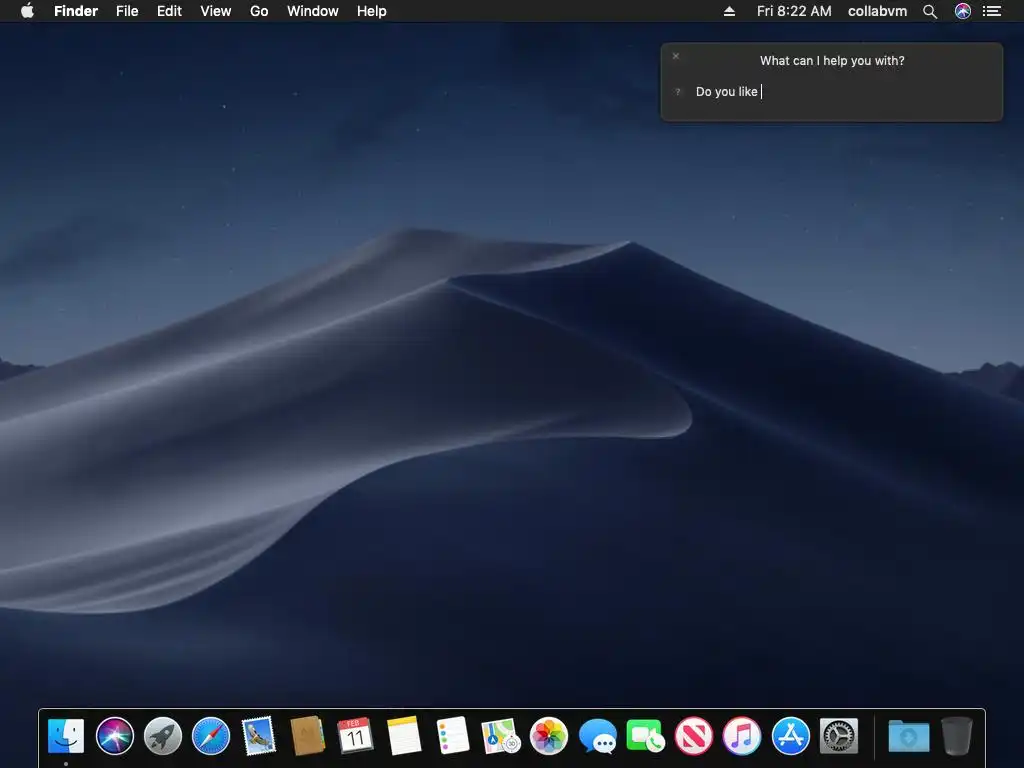Viewport: 1024px width, 768px height.
Task: Open Calendar showing Feb 11
Action: pyautogui.click(x=355, y=736)
